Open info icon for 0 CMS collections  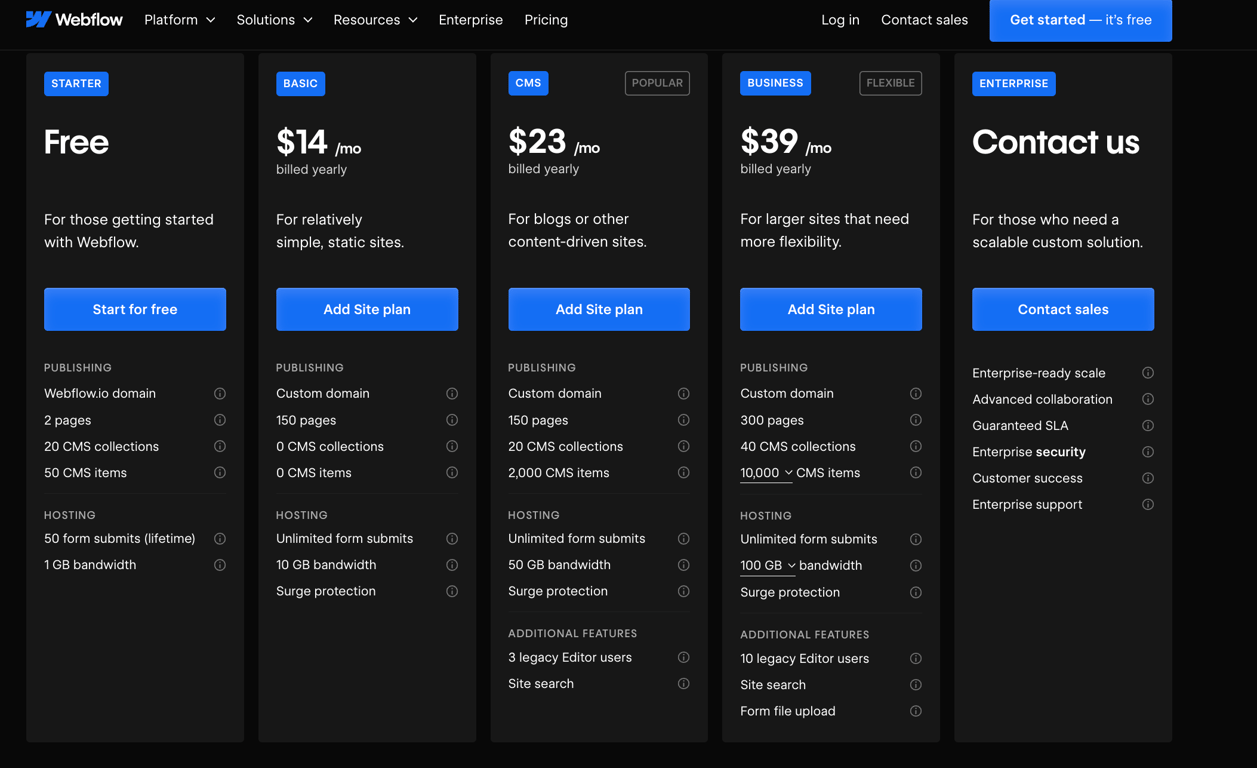[x=452, y=447]
